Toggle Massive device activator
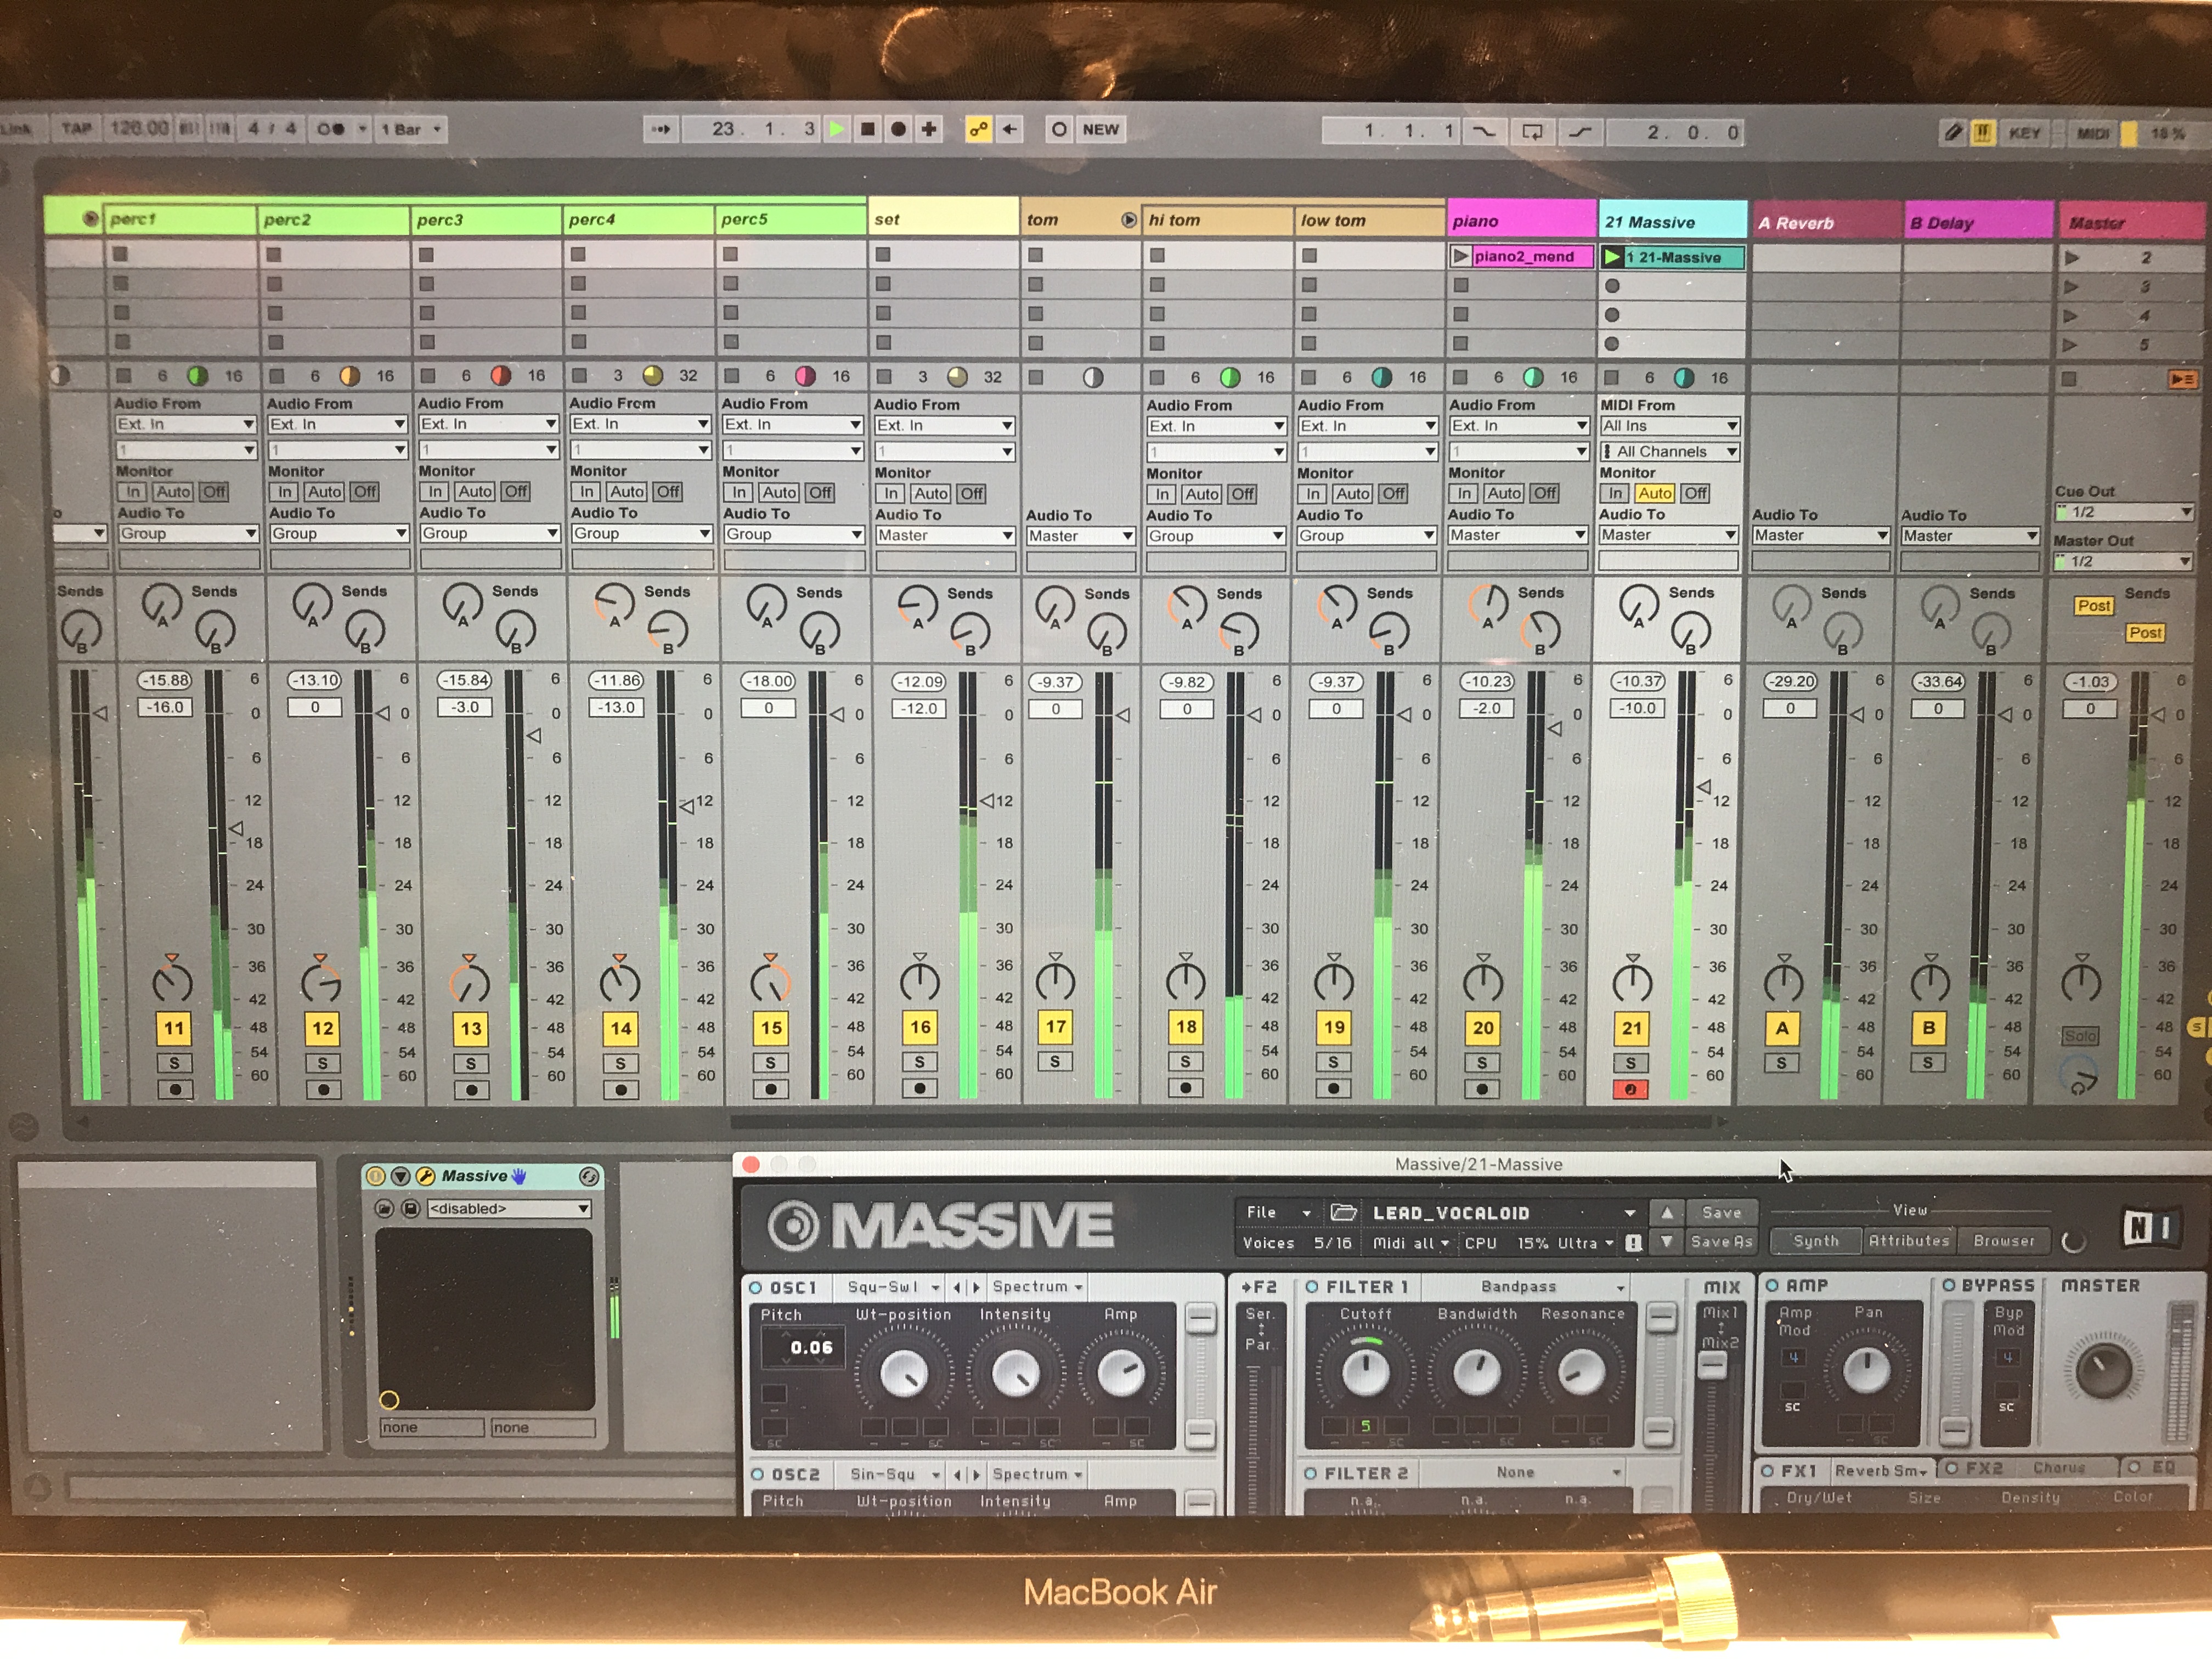2212x1659 pixels. point(376,1176)
